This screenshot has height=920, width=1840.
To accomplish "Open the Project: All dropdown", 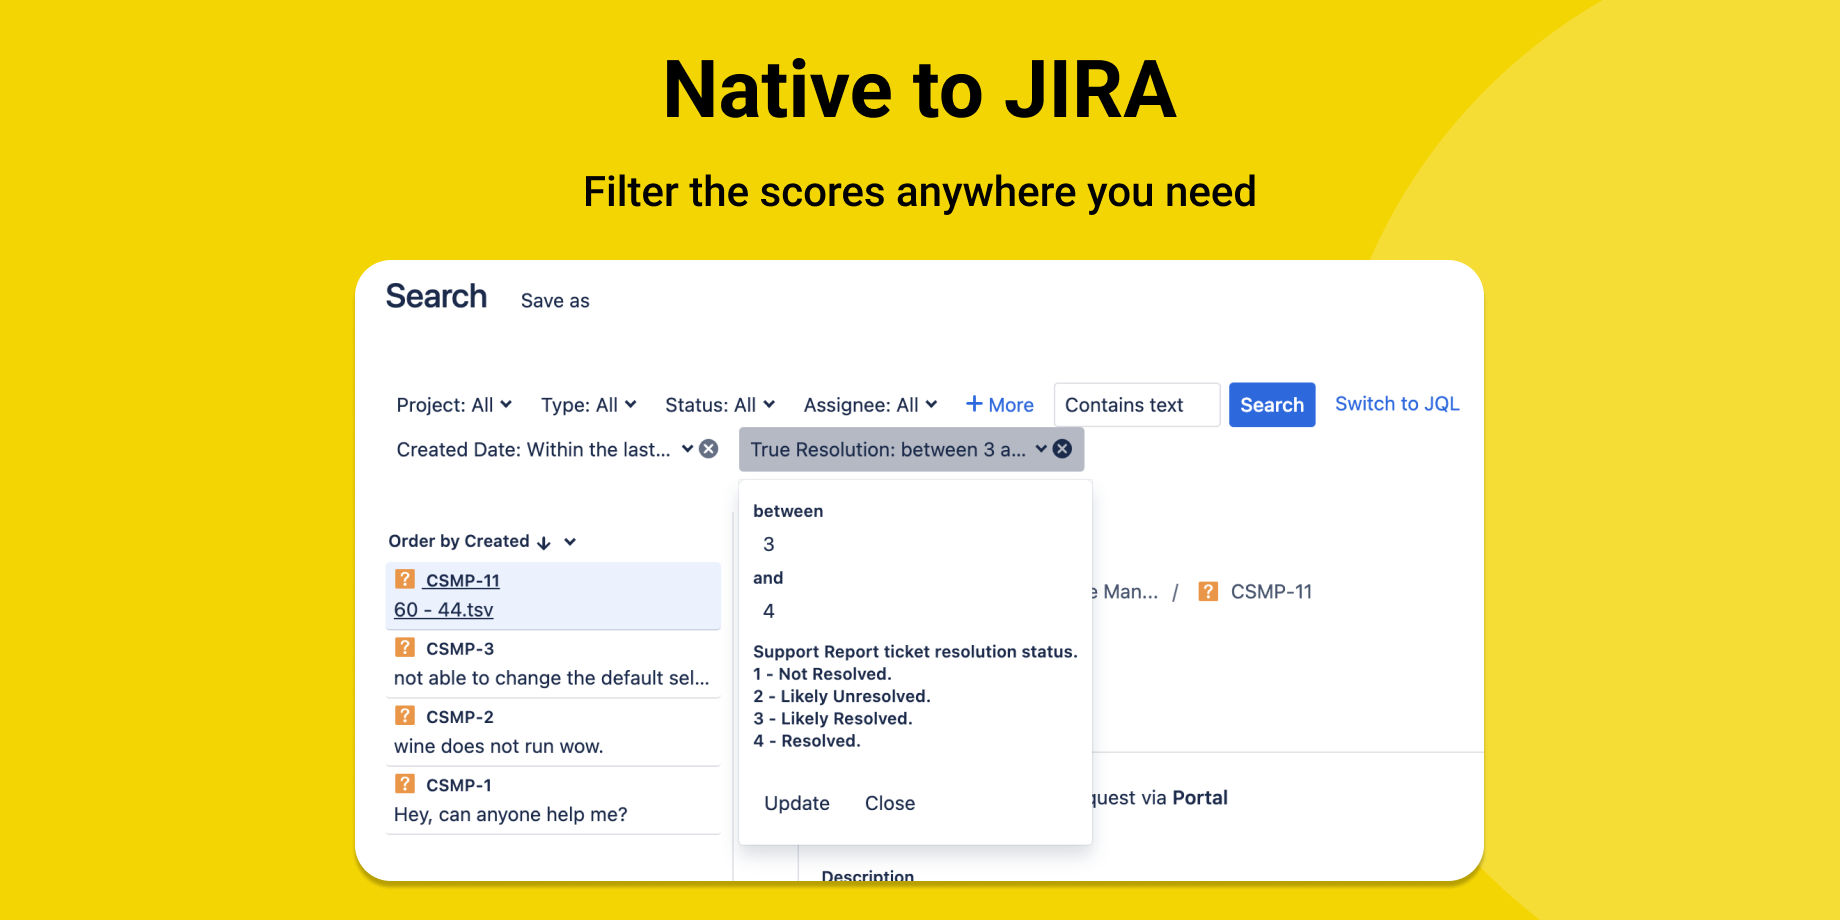I will [454, 405].
